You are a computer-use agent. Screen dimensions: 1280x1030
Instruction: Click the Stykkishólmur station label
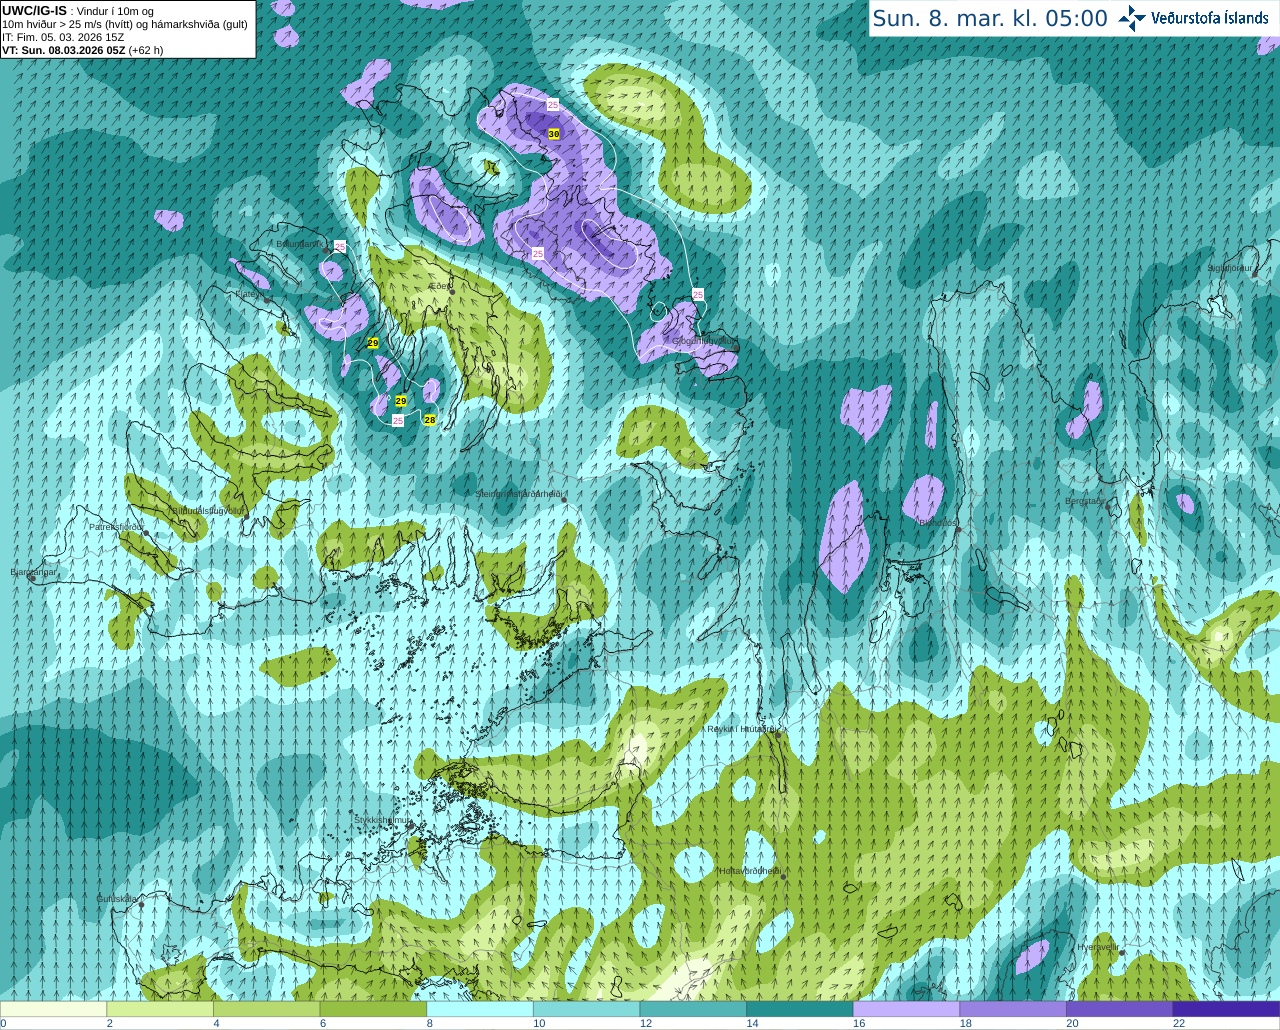(382, 820)
